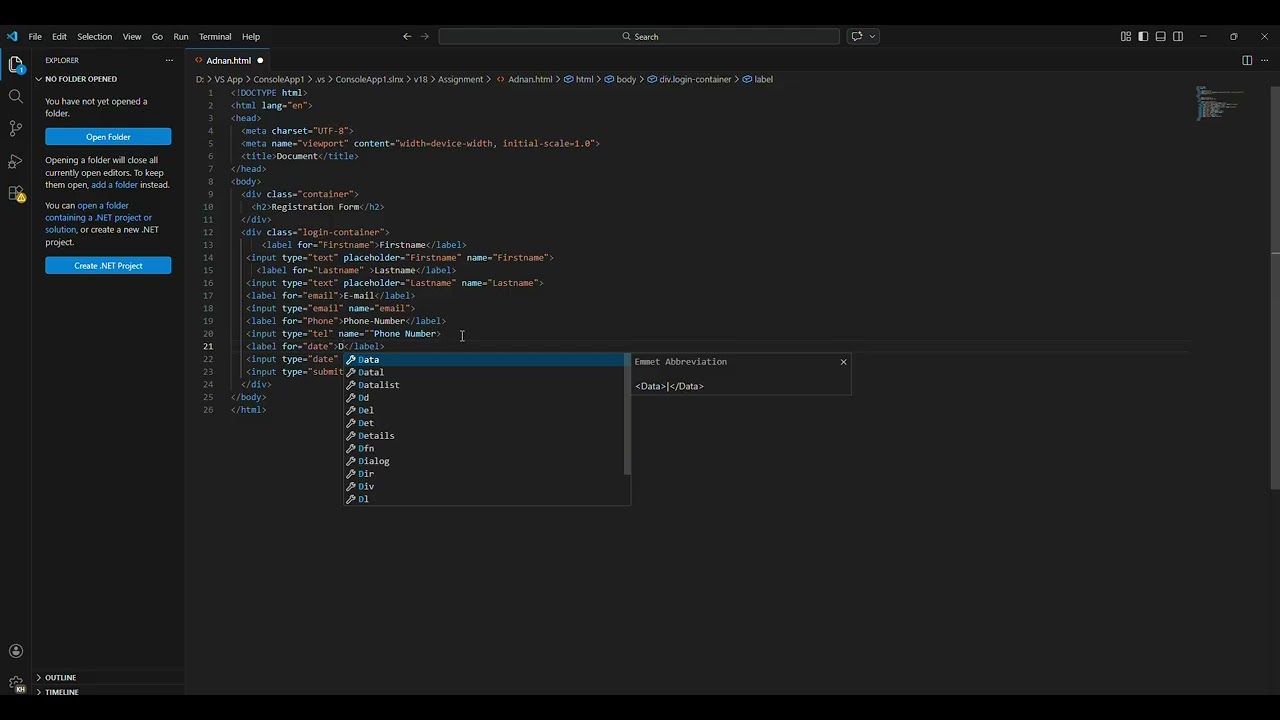Close the Emmet Abbreviation details pane
The height and width of the screenshot is (720, 1280).
(x=843, y=362)
